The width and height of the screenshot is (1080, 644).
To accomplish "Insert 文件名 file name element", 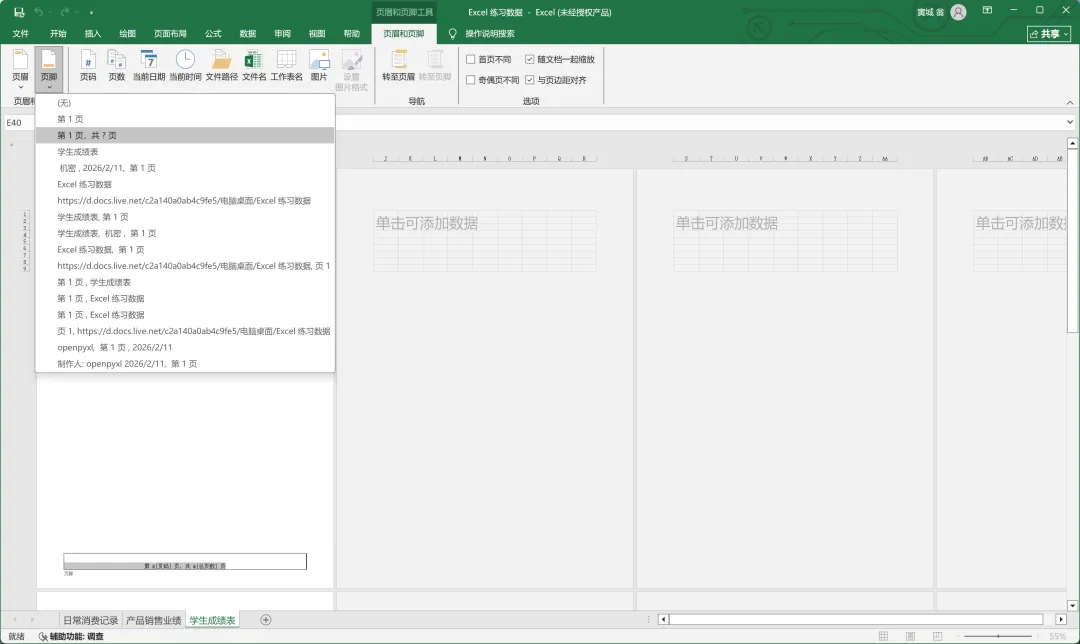I will click(254, 66).
